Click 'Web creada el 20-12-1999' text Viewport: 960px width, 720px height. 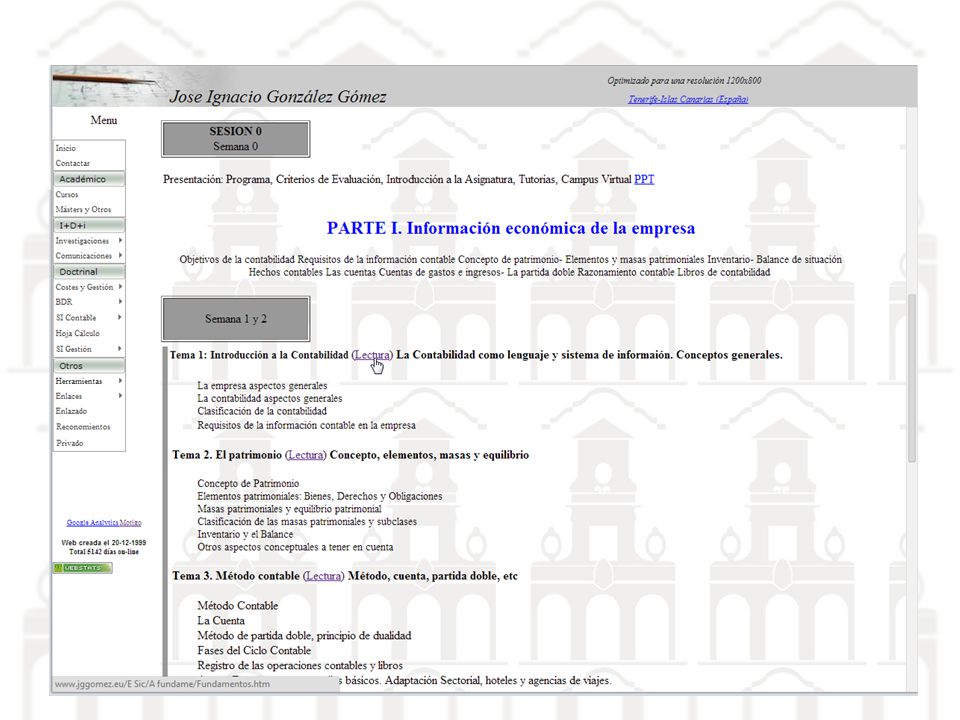coord(103,543)
